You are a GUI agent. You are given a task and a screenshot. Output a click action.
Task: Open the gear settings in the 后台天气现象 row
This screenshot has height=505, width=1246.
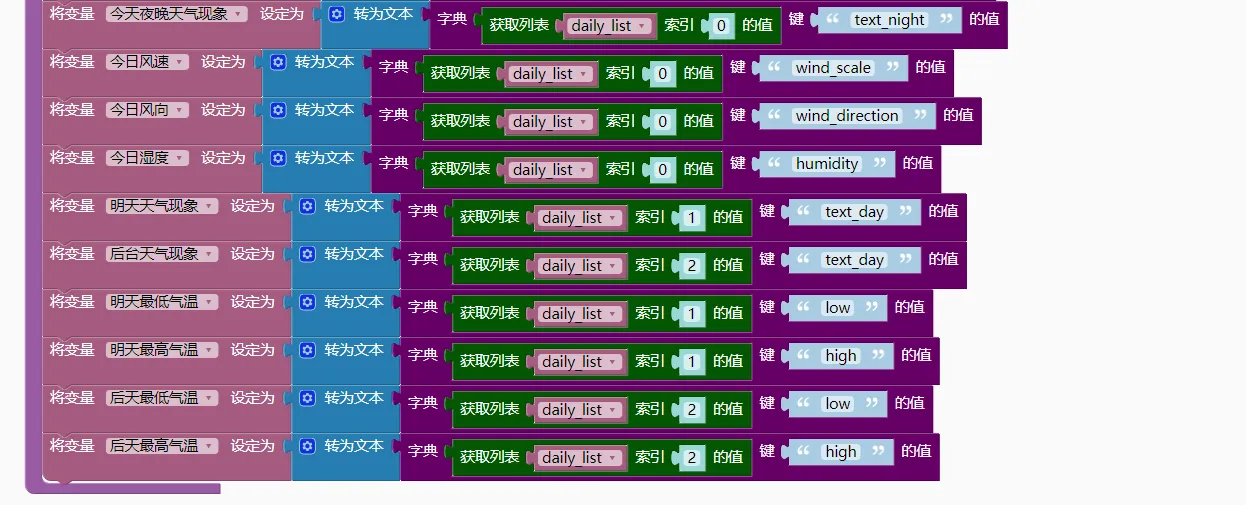click(307, 254)
